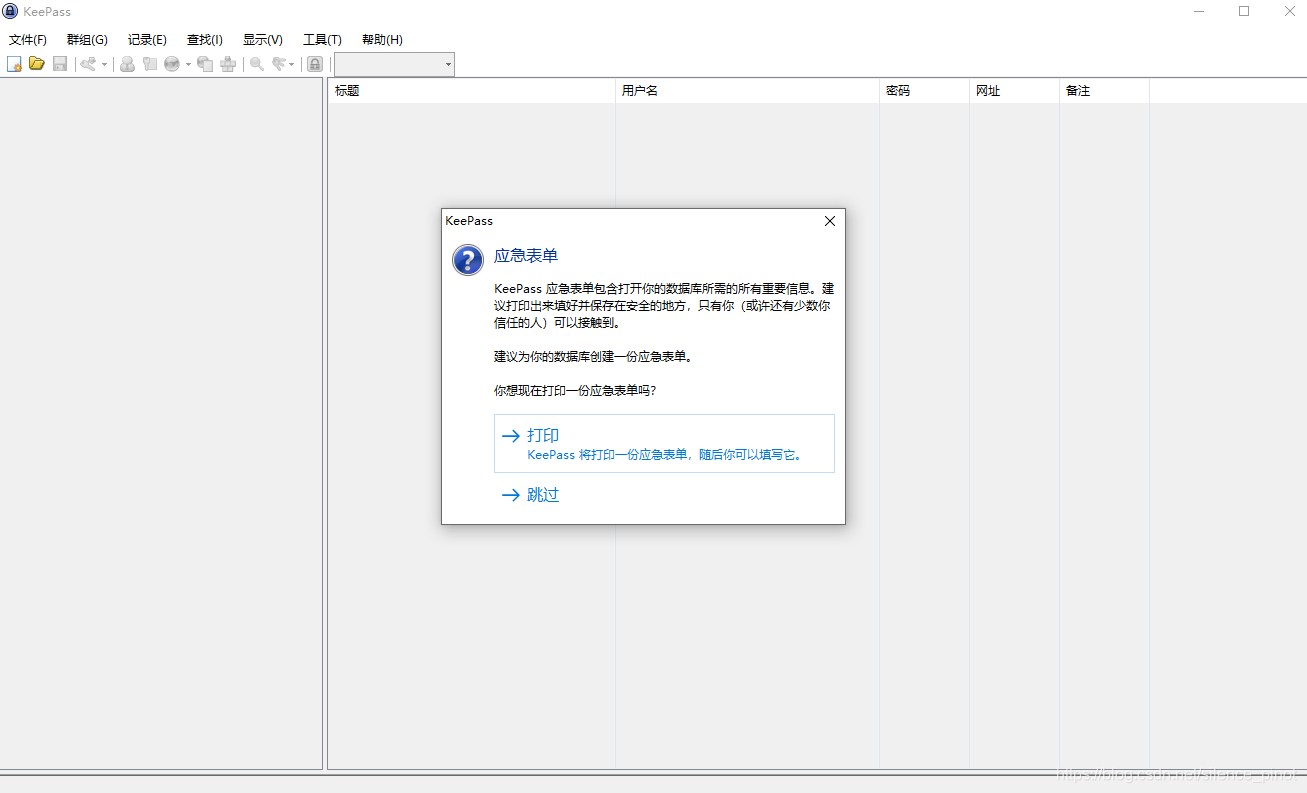Click the Find magnifier icon
1307x793 pixels.
point(257,64)
